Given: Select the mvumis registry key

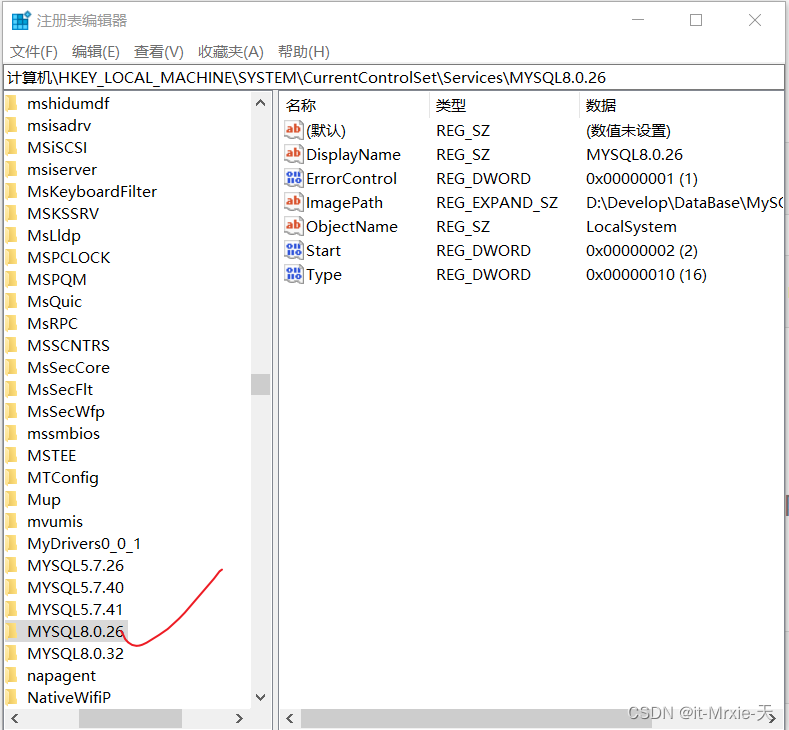Looking at the screenshot, I should pos(55,521).
